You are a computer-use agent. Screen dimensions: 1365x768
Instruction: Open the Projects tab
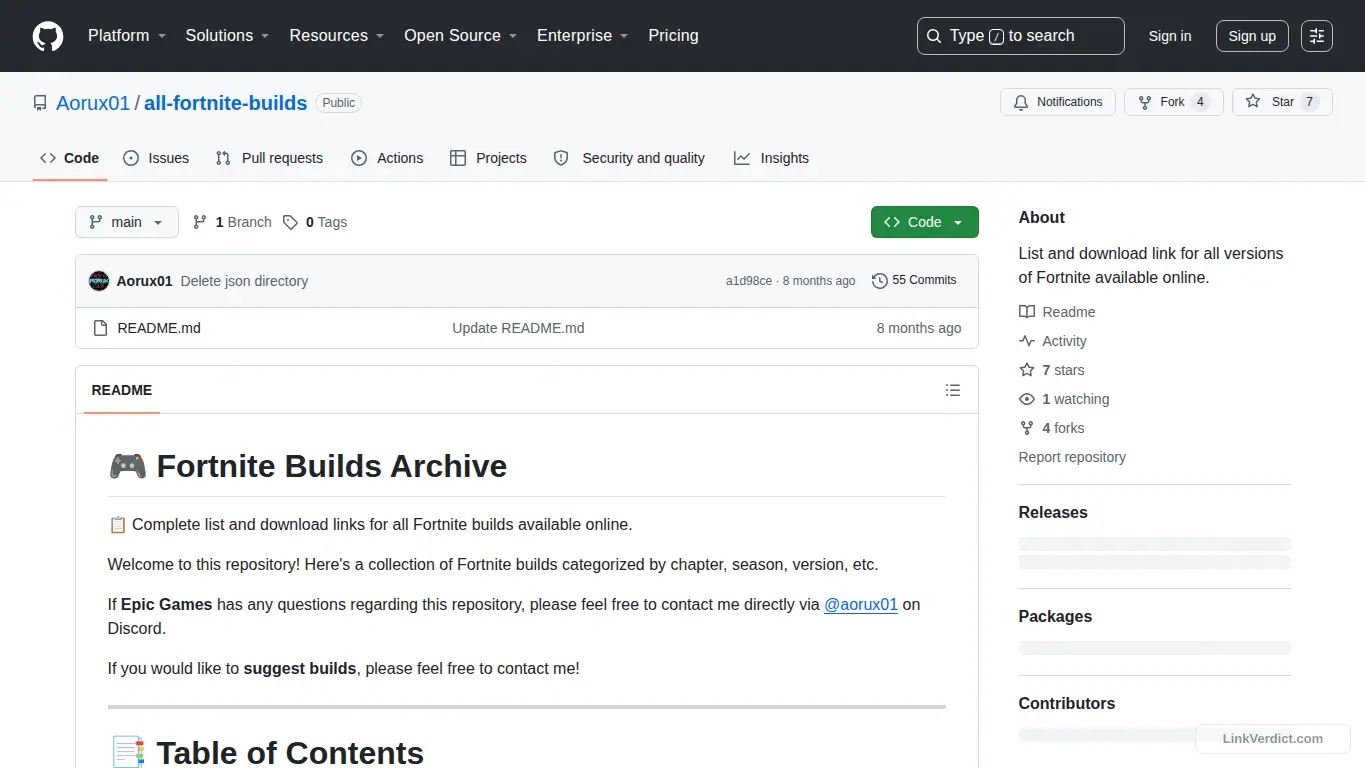point(488,158)
